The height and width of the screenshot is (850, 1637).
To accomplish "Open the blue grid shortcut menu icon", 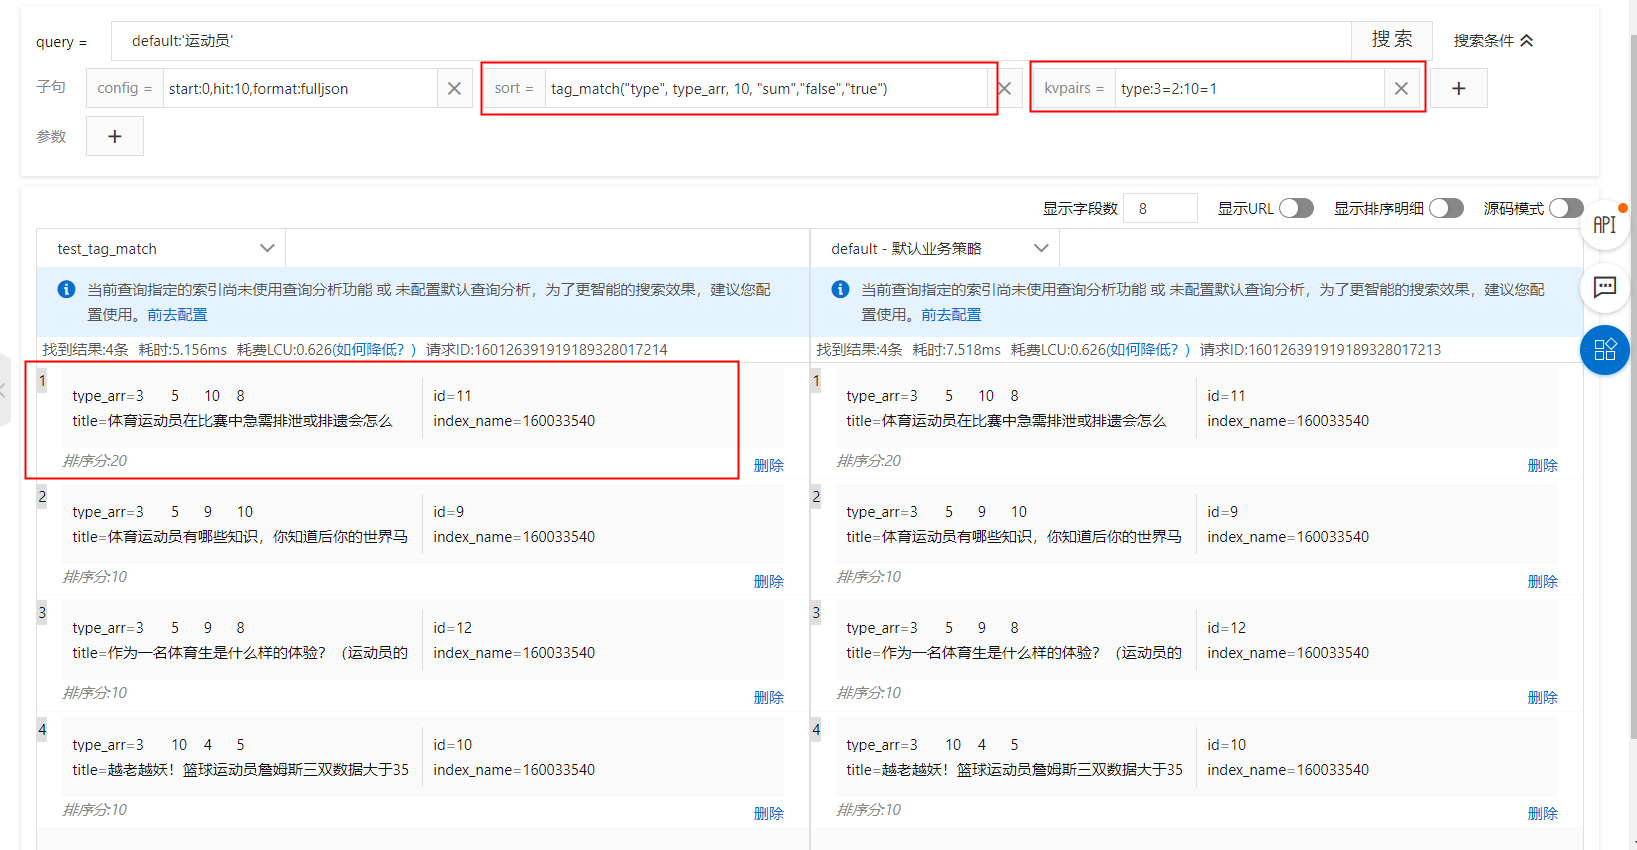I will pyautogui.click(x=1605, y=350).
